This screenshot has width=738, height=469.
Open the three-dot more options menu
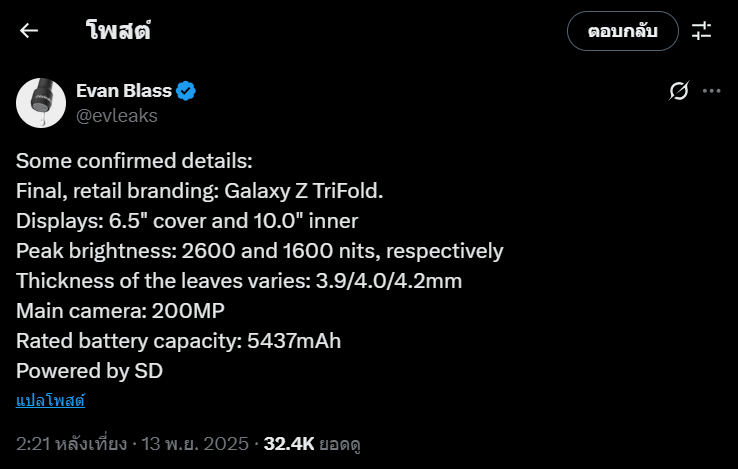712,91
